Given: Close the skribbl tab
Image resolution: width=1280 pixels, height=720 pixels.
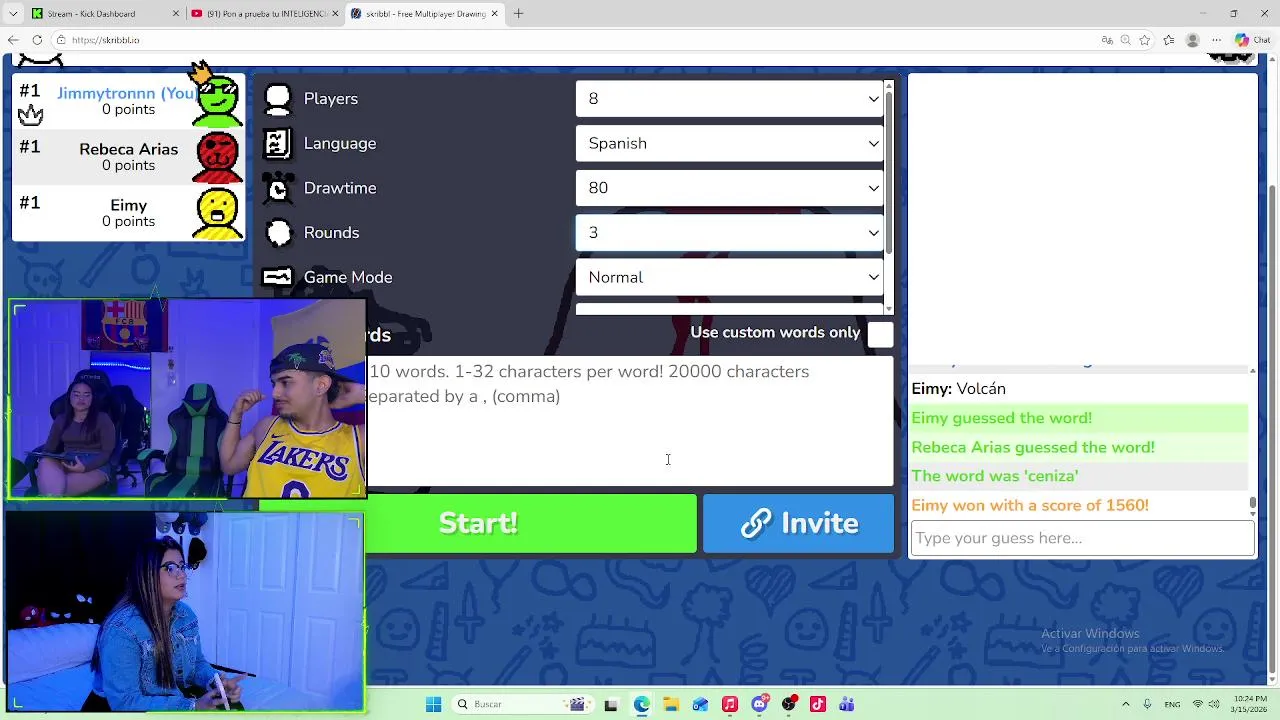Looking at the screenshot, I should pos(494,14).
